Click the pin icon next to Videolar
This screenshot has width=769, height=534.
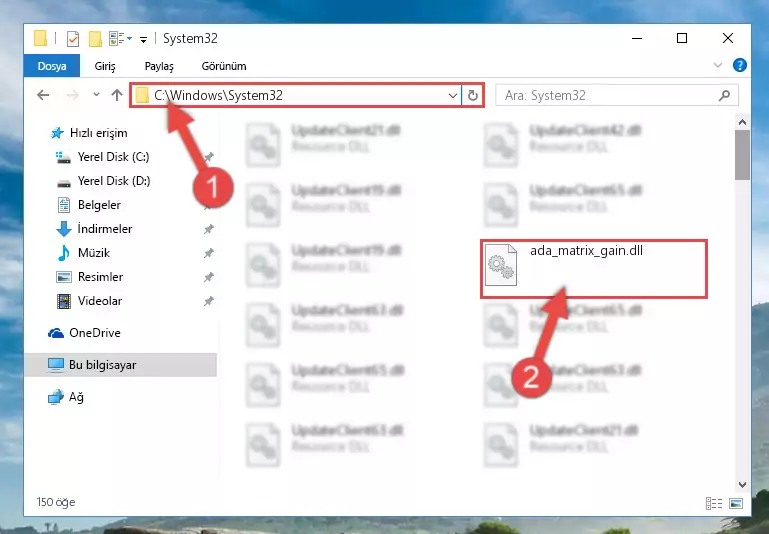(209, 301)
